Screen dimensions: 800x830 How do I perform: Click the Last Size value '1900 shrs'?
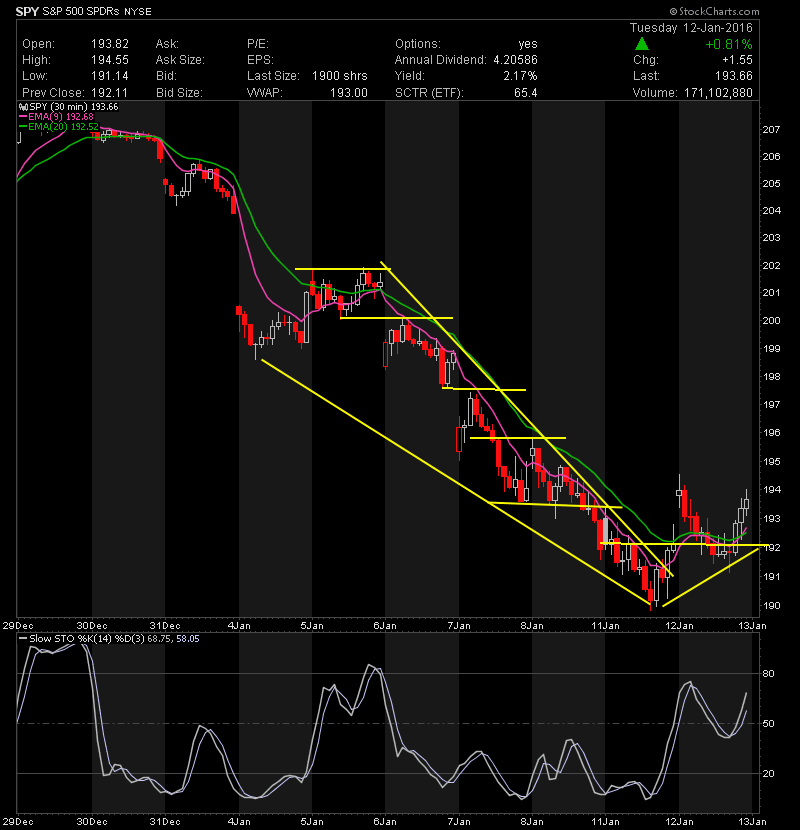coord(339,76)
